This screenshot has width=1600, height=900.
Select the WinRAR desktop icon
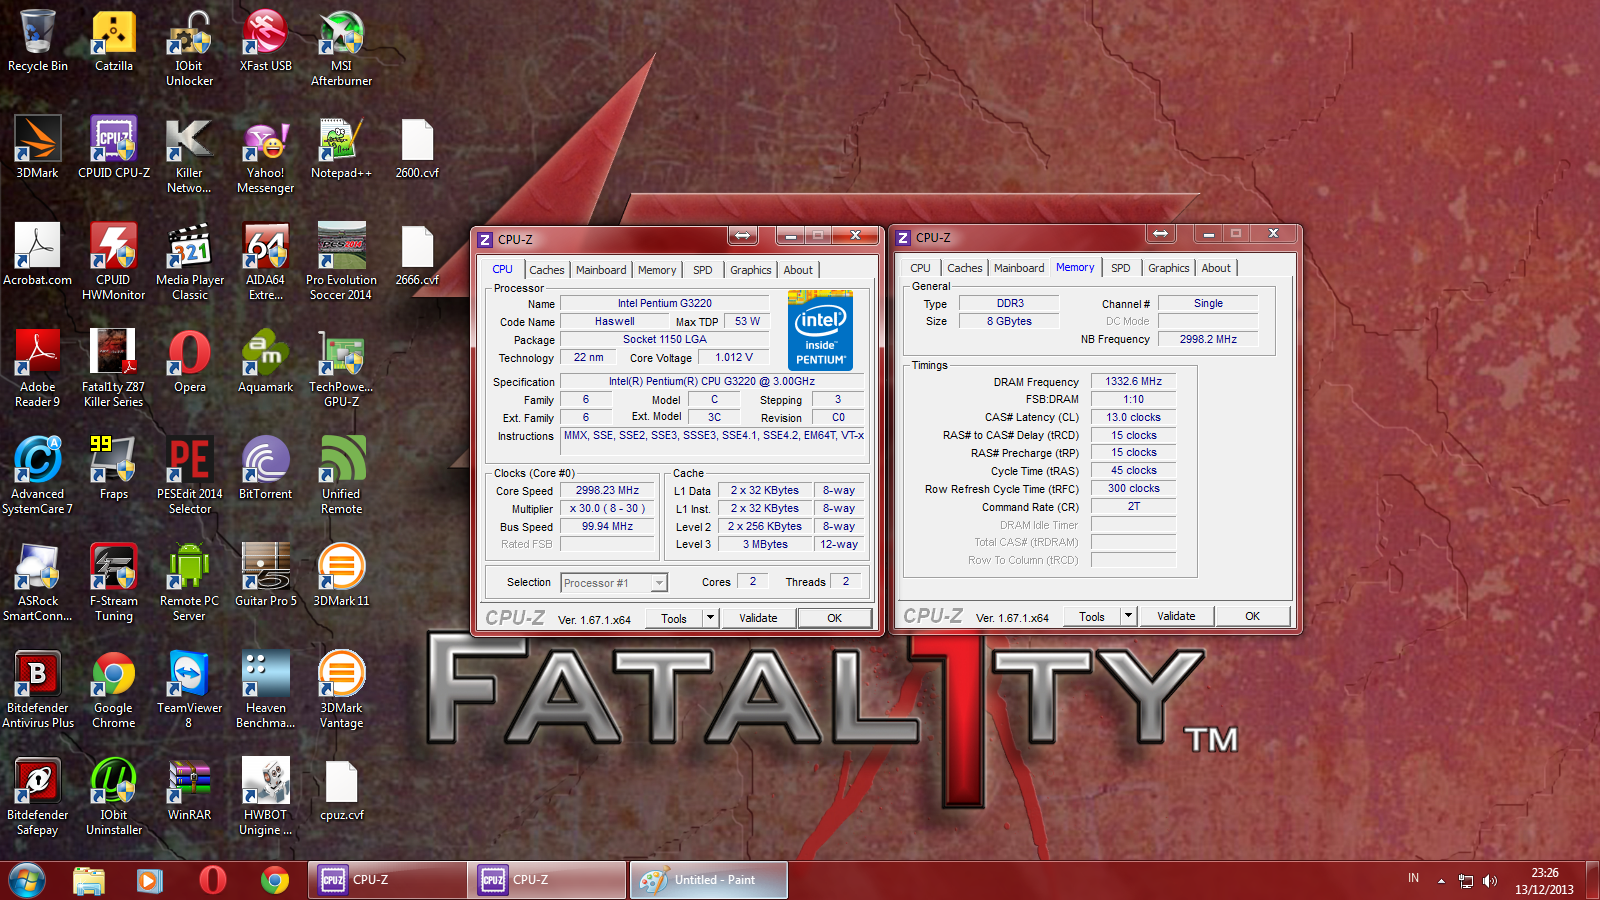189,789
